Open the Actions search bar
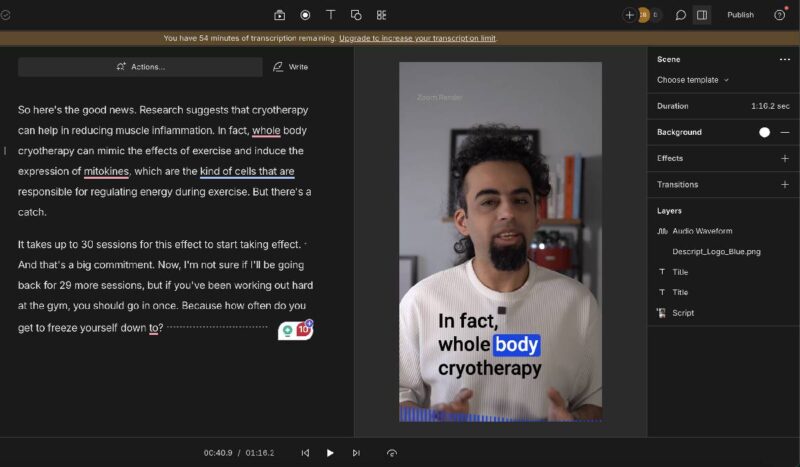Viewport: 800px width, 467px height. tap(140, 67)
